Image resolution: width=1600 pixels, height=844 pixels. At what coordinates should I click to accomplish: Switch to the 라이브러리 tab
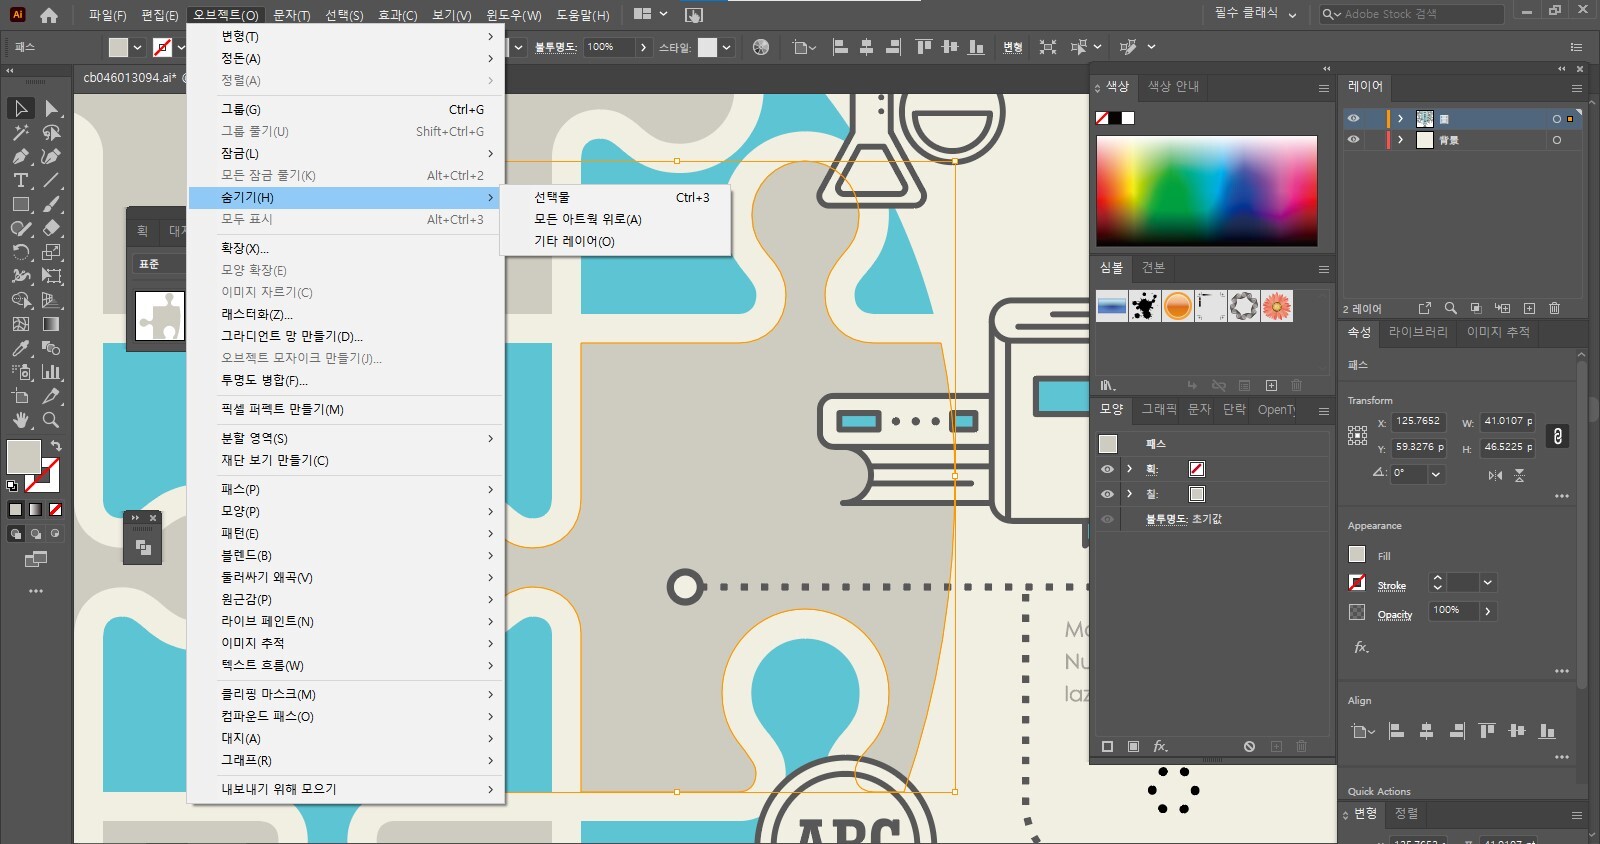tap(1417, 332)
